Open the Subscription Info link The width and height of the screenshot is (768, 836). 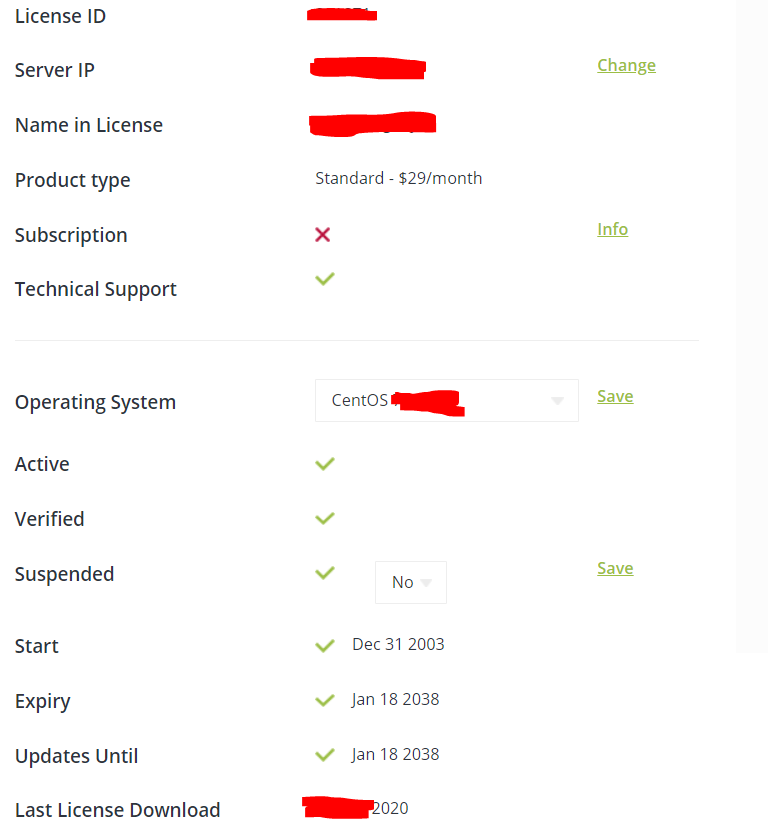pos(612,230)
